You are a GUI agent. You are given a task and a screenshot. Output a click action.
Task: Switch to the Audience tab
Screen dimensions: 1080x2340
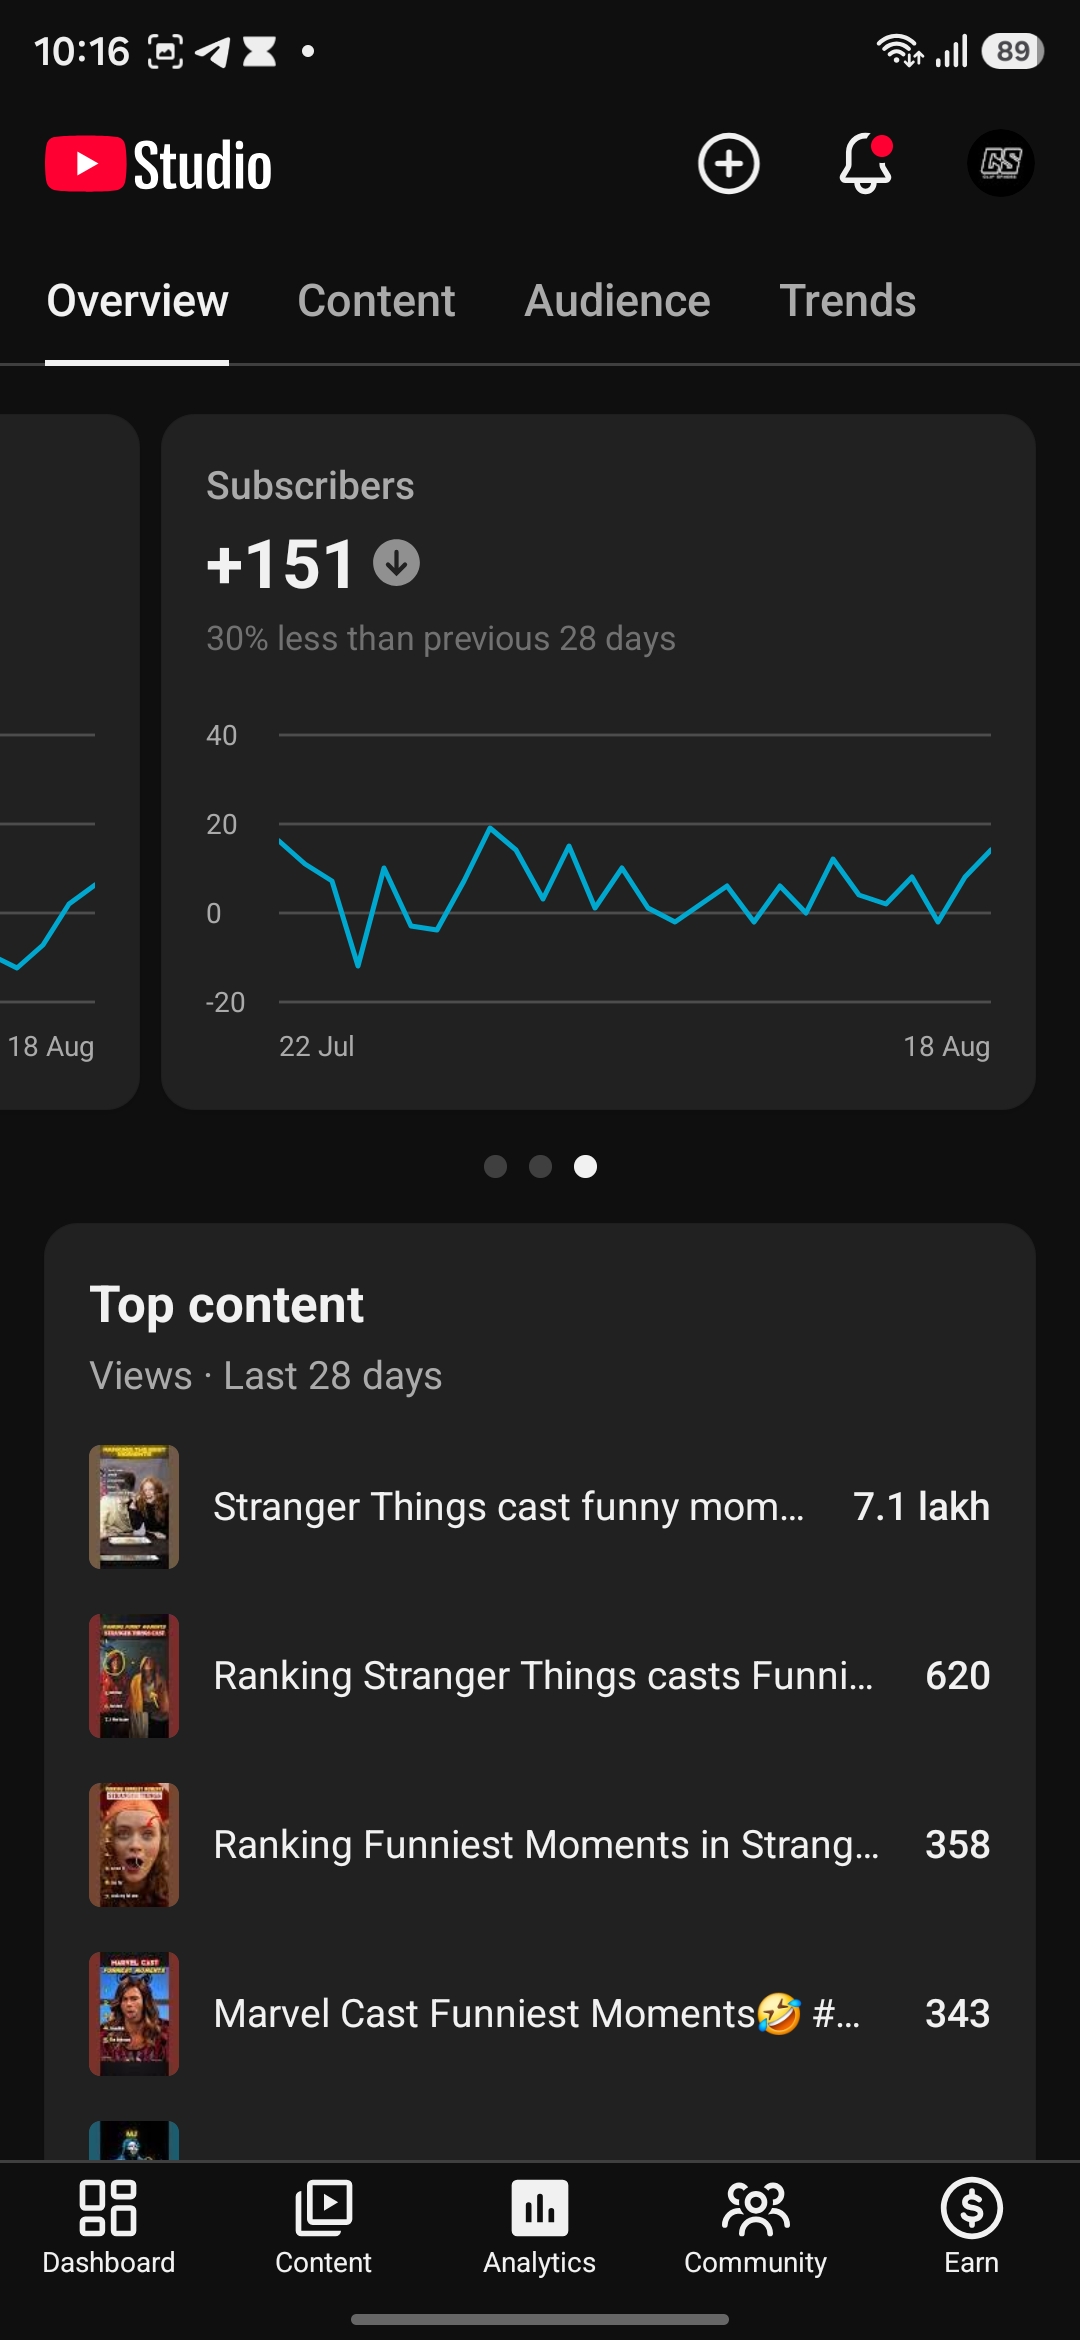[x=617, y=301]
